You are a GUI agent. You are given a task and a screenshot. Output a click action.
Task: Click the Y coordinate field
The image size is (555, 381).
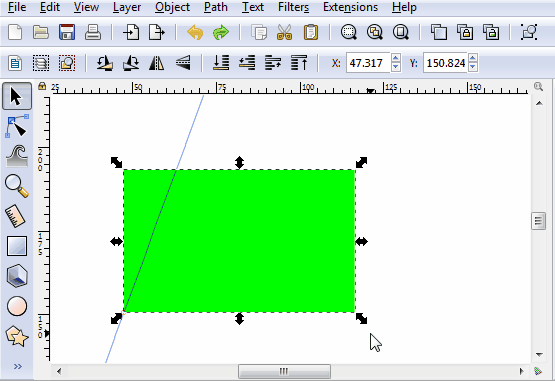click(x=445, y=63)
